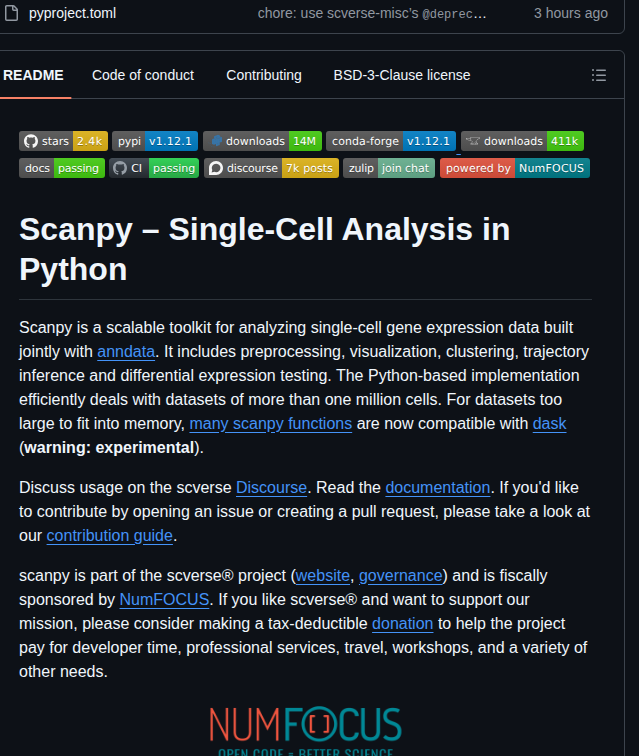Open the scverse Discourse link

pyautogui.click(x=271, y=487)
